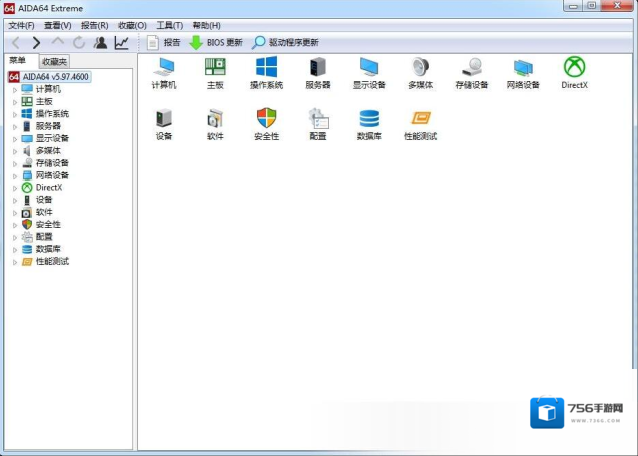Click the 驱动程序更新 toolbar button
The image size is (638, 456).
pyautogui.click(x=285, y=43)
